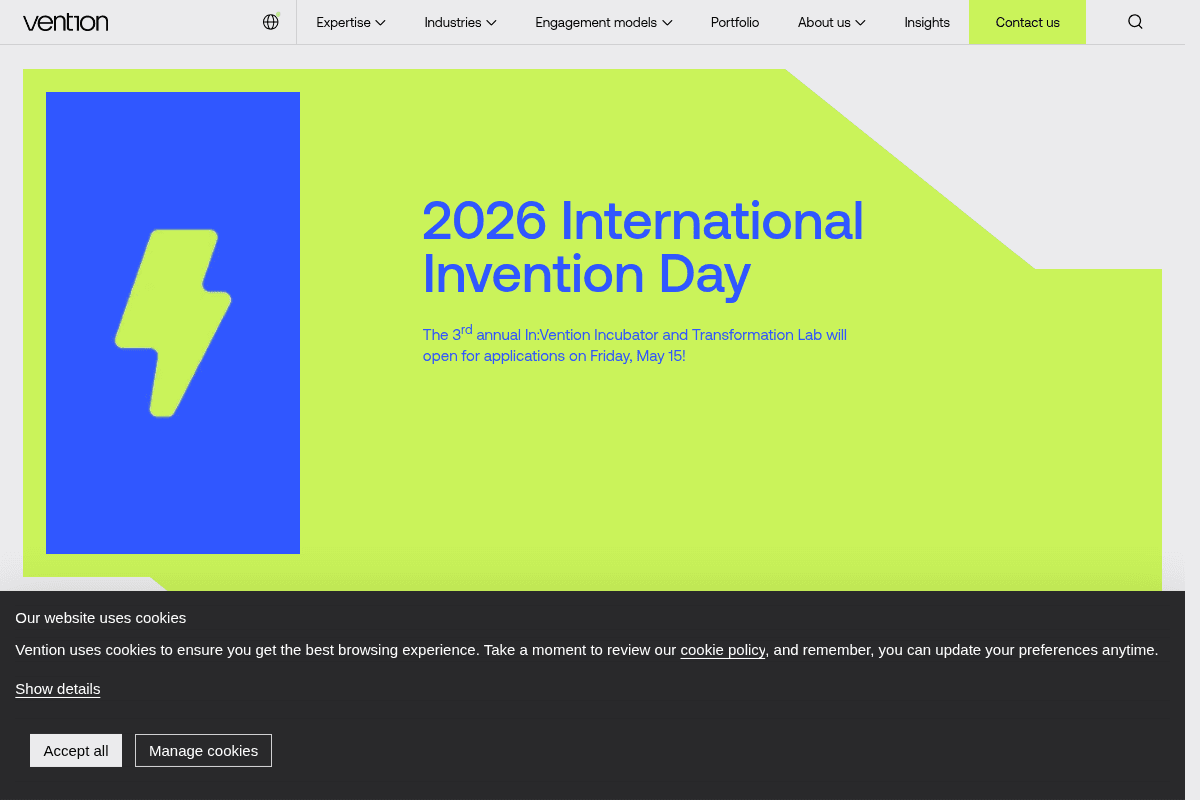Open the search magnifier icon
This screenshot has width=1200, height=800.
(1135, 22)
